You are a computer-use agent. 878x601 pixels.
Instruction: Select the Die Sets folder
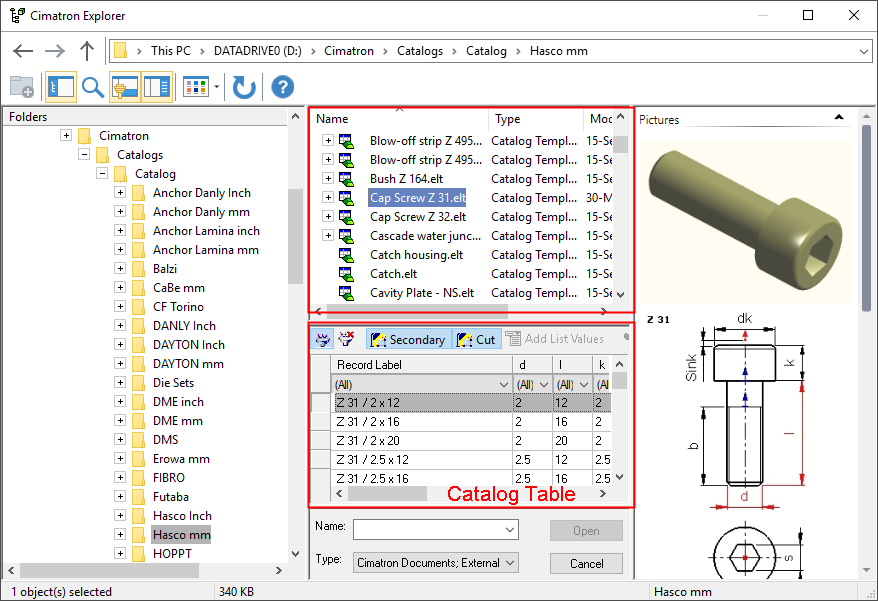[174, 383]
